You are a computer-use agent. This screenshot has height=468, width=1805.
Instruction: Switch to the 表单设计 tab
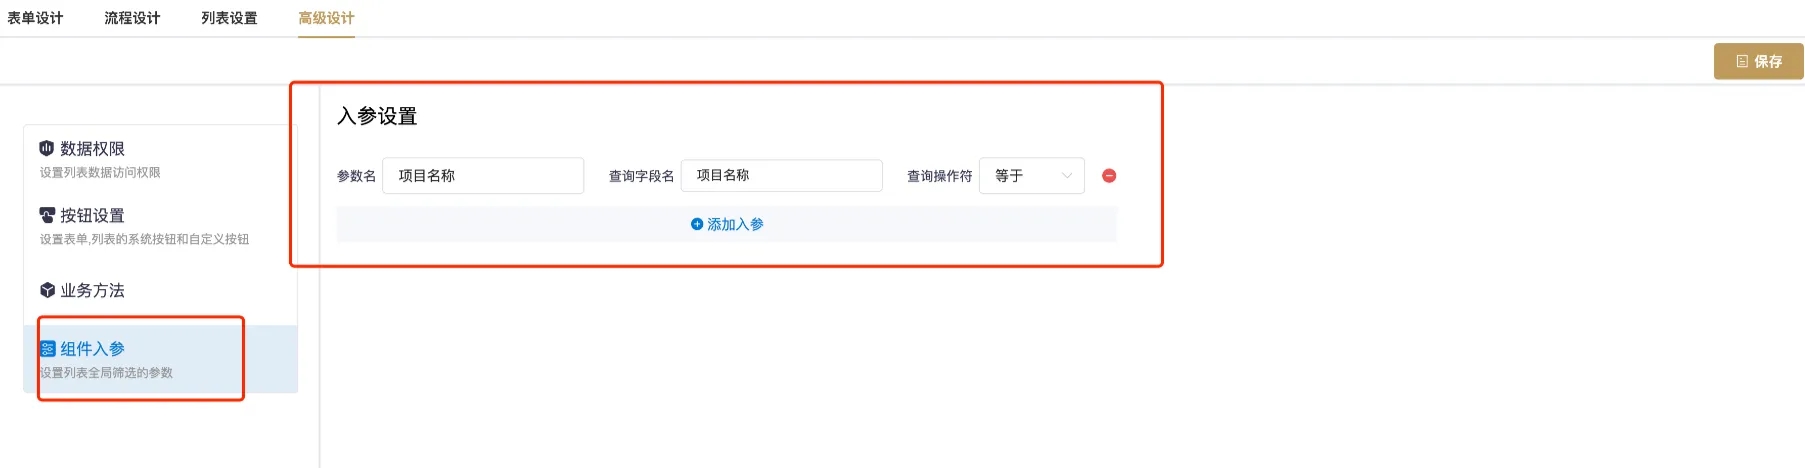[x=35, y=18]
